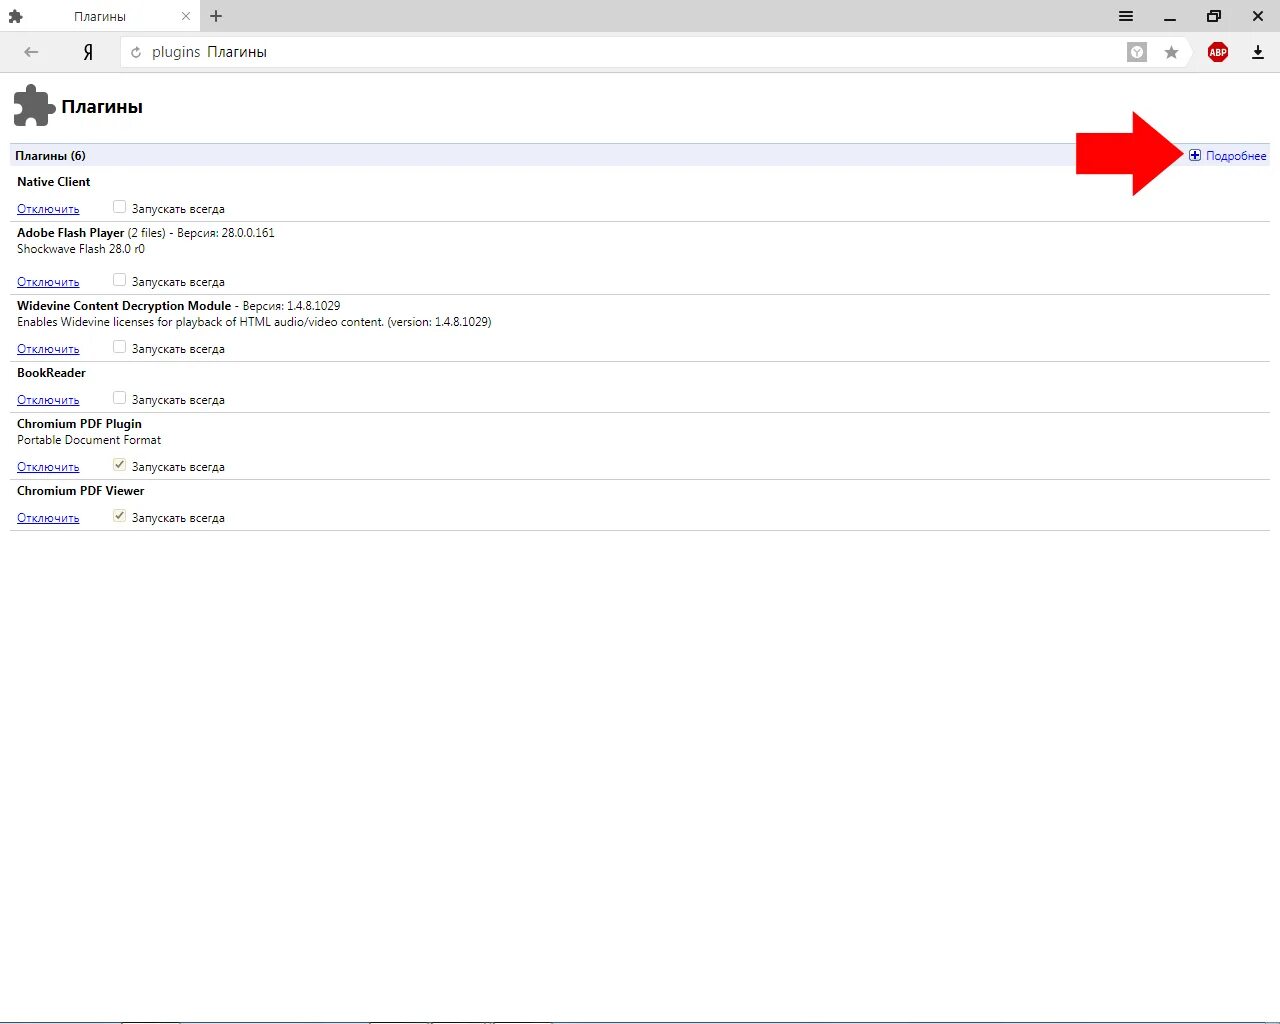Click the Yandex protect shield icon in the address bar
Viewport: 1280px width, 1024px height.
pyautogui.click(x=1137, y=52)
